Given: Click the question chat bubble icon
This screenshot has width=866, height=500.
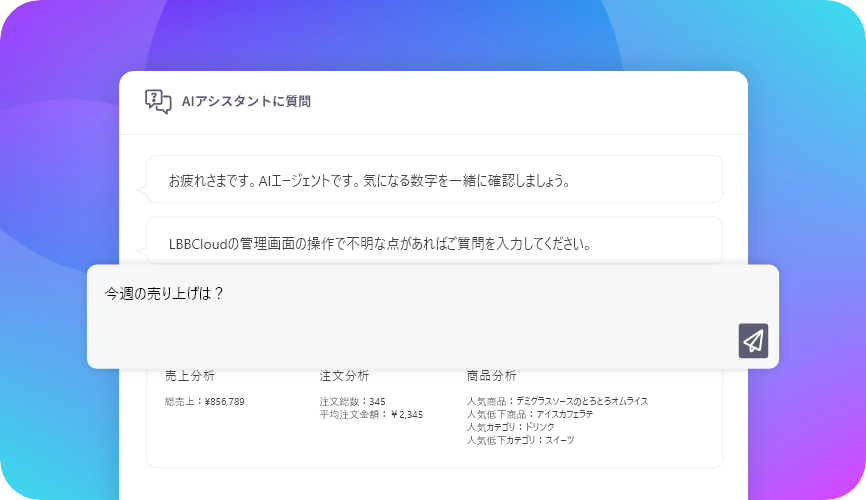Looking at the screenshot, I should click(x=158, y=101).
